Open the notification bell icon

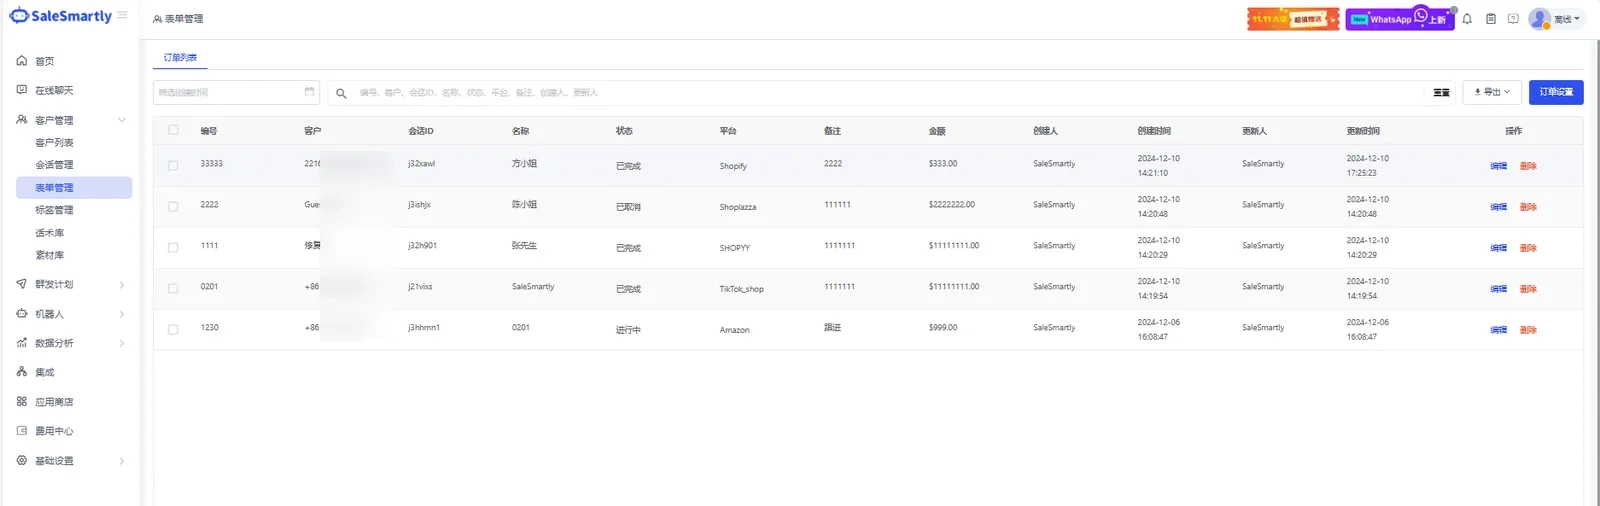point(1467,19)
